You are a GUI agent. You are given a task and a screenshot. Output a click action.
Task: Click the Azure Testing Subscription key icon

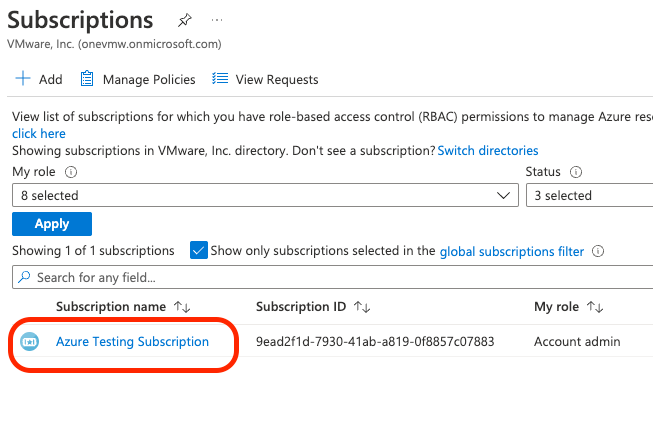(x=30, y=342)
